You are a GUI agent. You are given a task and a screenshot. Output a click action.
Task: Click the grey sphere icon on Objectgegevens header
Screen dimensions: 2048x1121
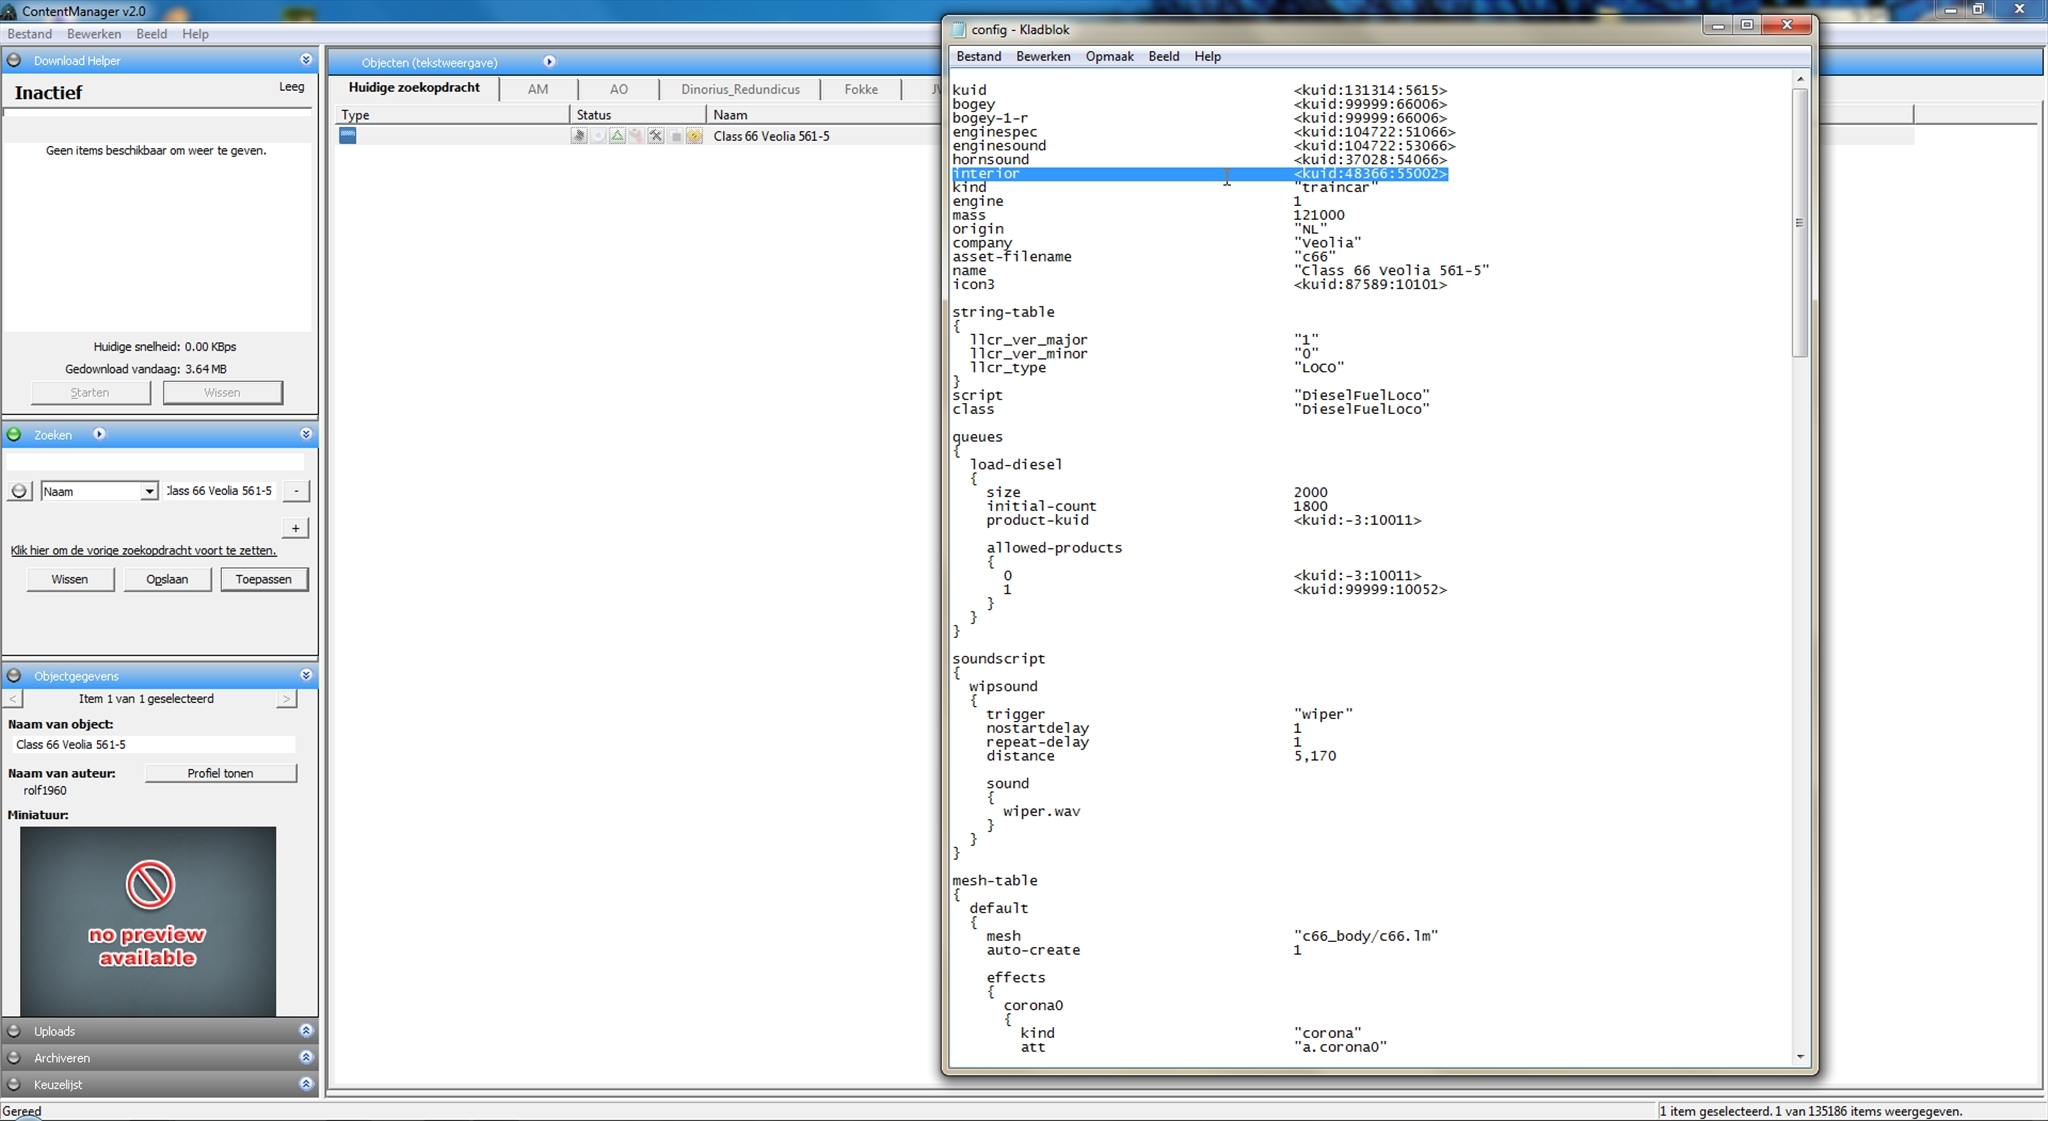[14, 676]
